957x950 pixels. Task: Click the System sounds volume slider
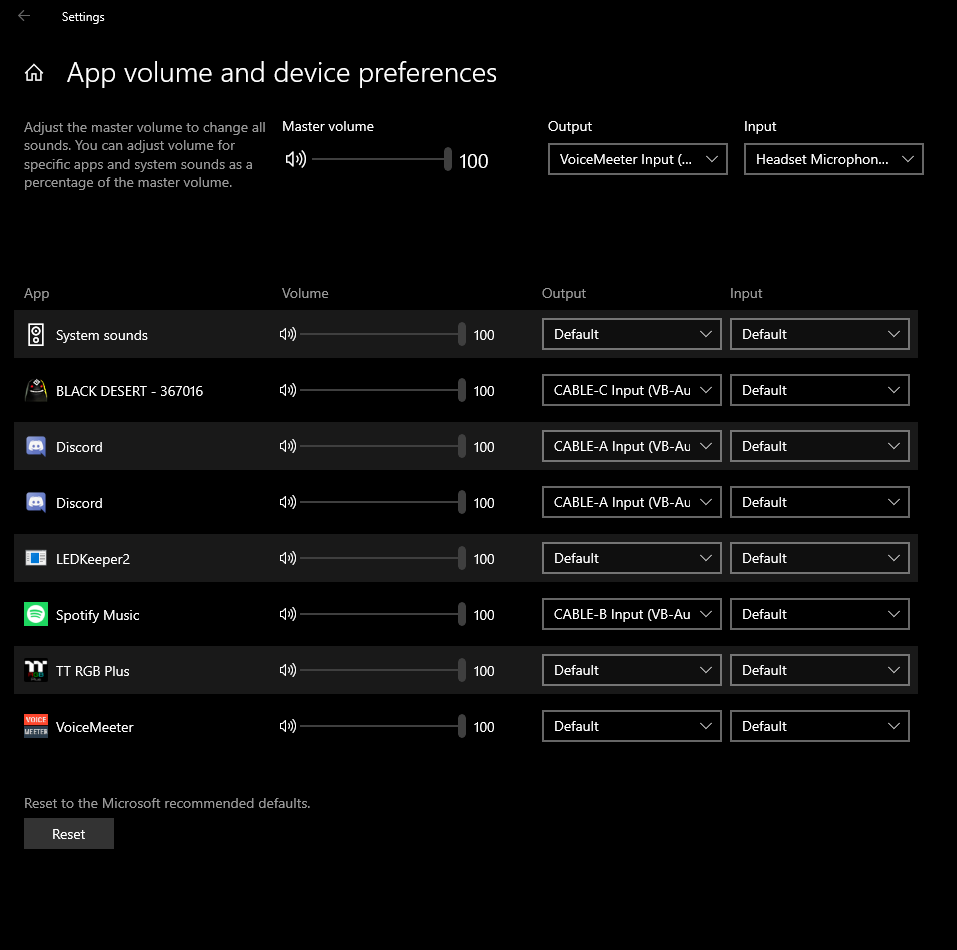(383, 334)
